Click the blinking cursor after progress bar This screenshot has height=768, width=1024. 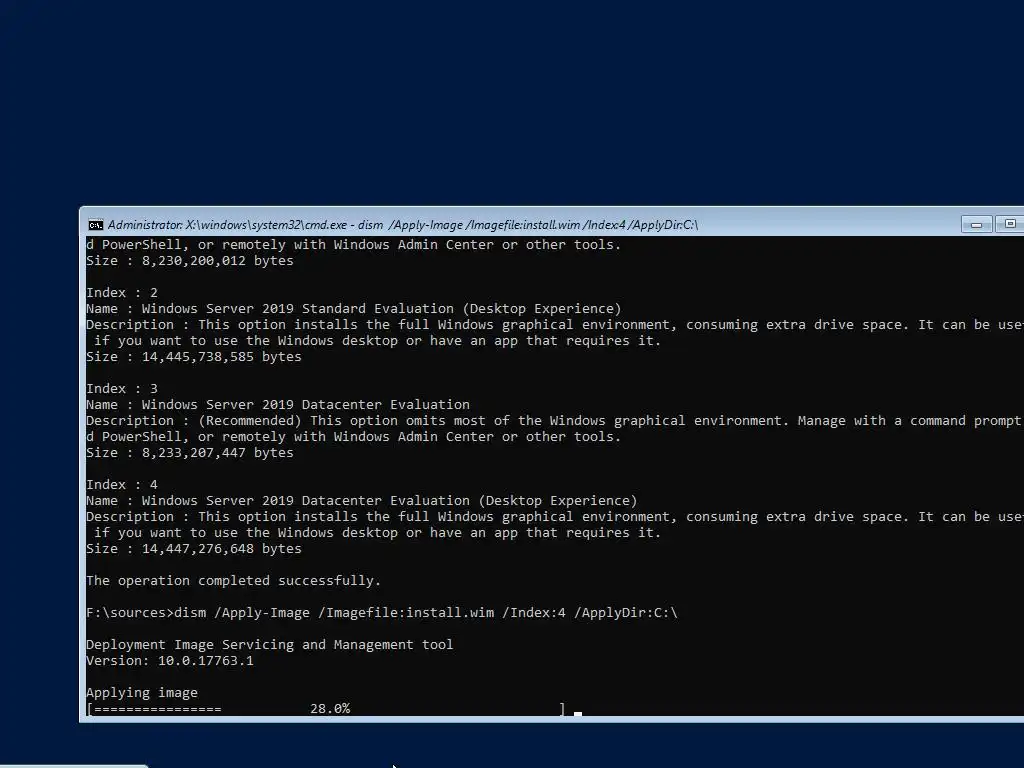578,713
